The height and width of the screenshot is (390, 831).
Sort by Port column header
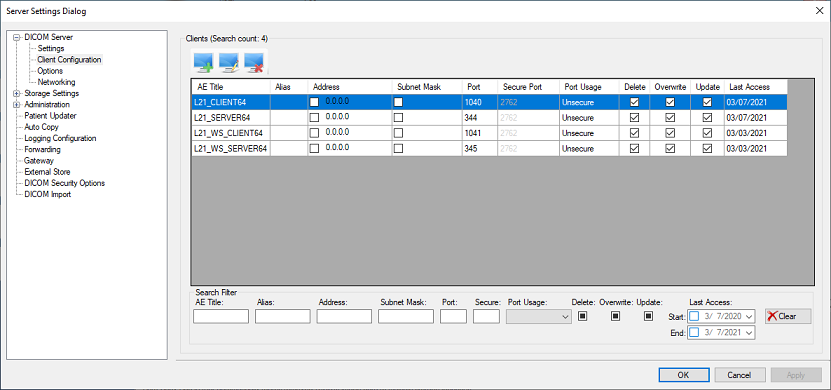click(480, 87)
